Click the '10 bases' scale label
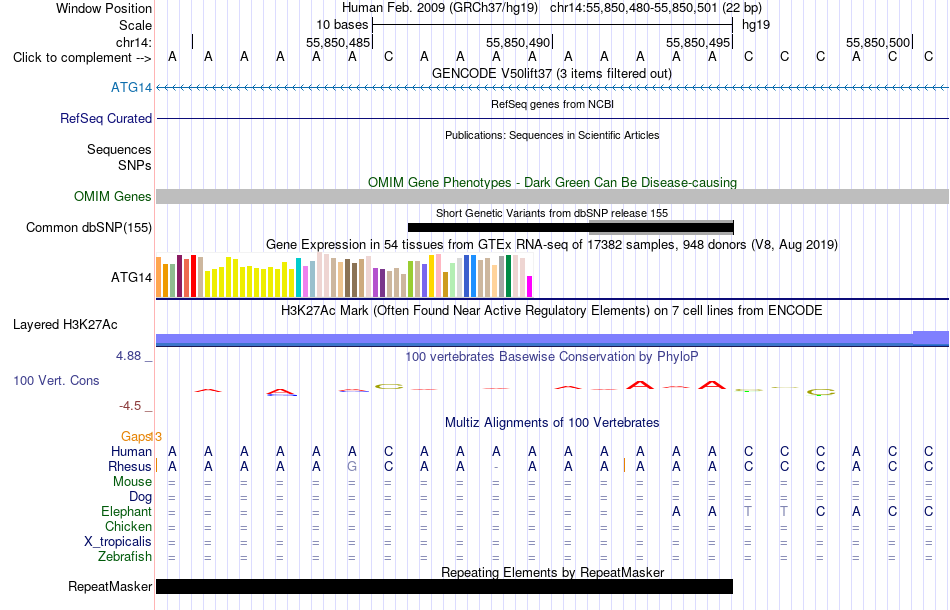 (x=342, y=25)
